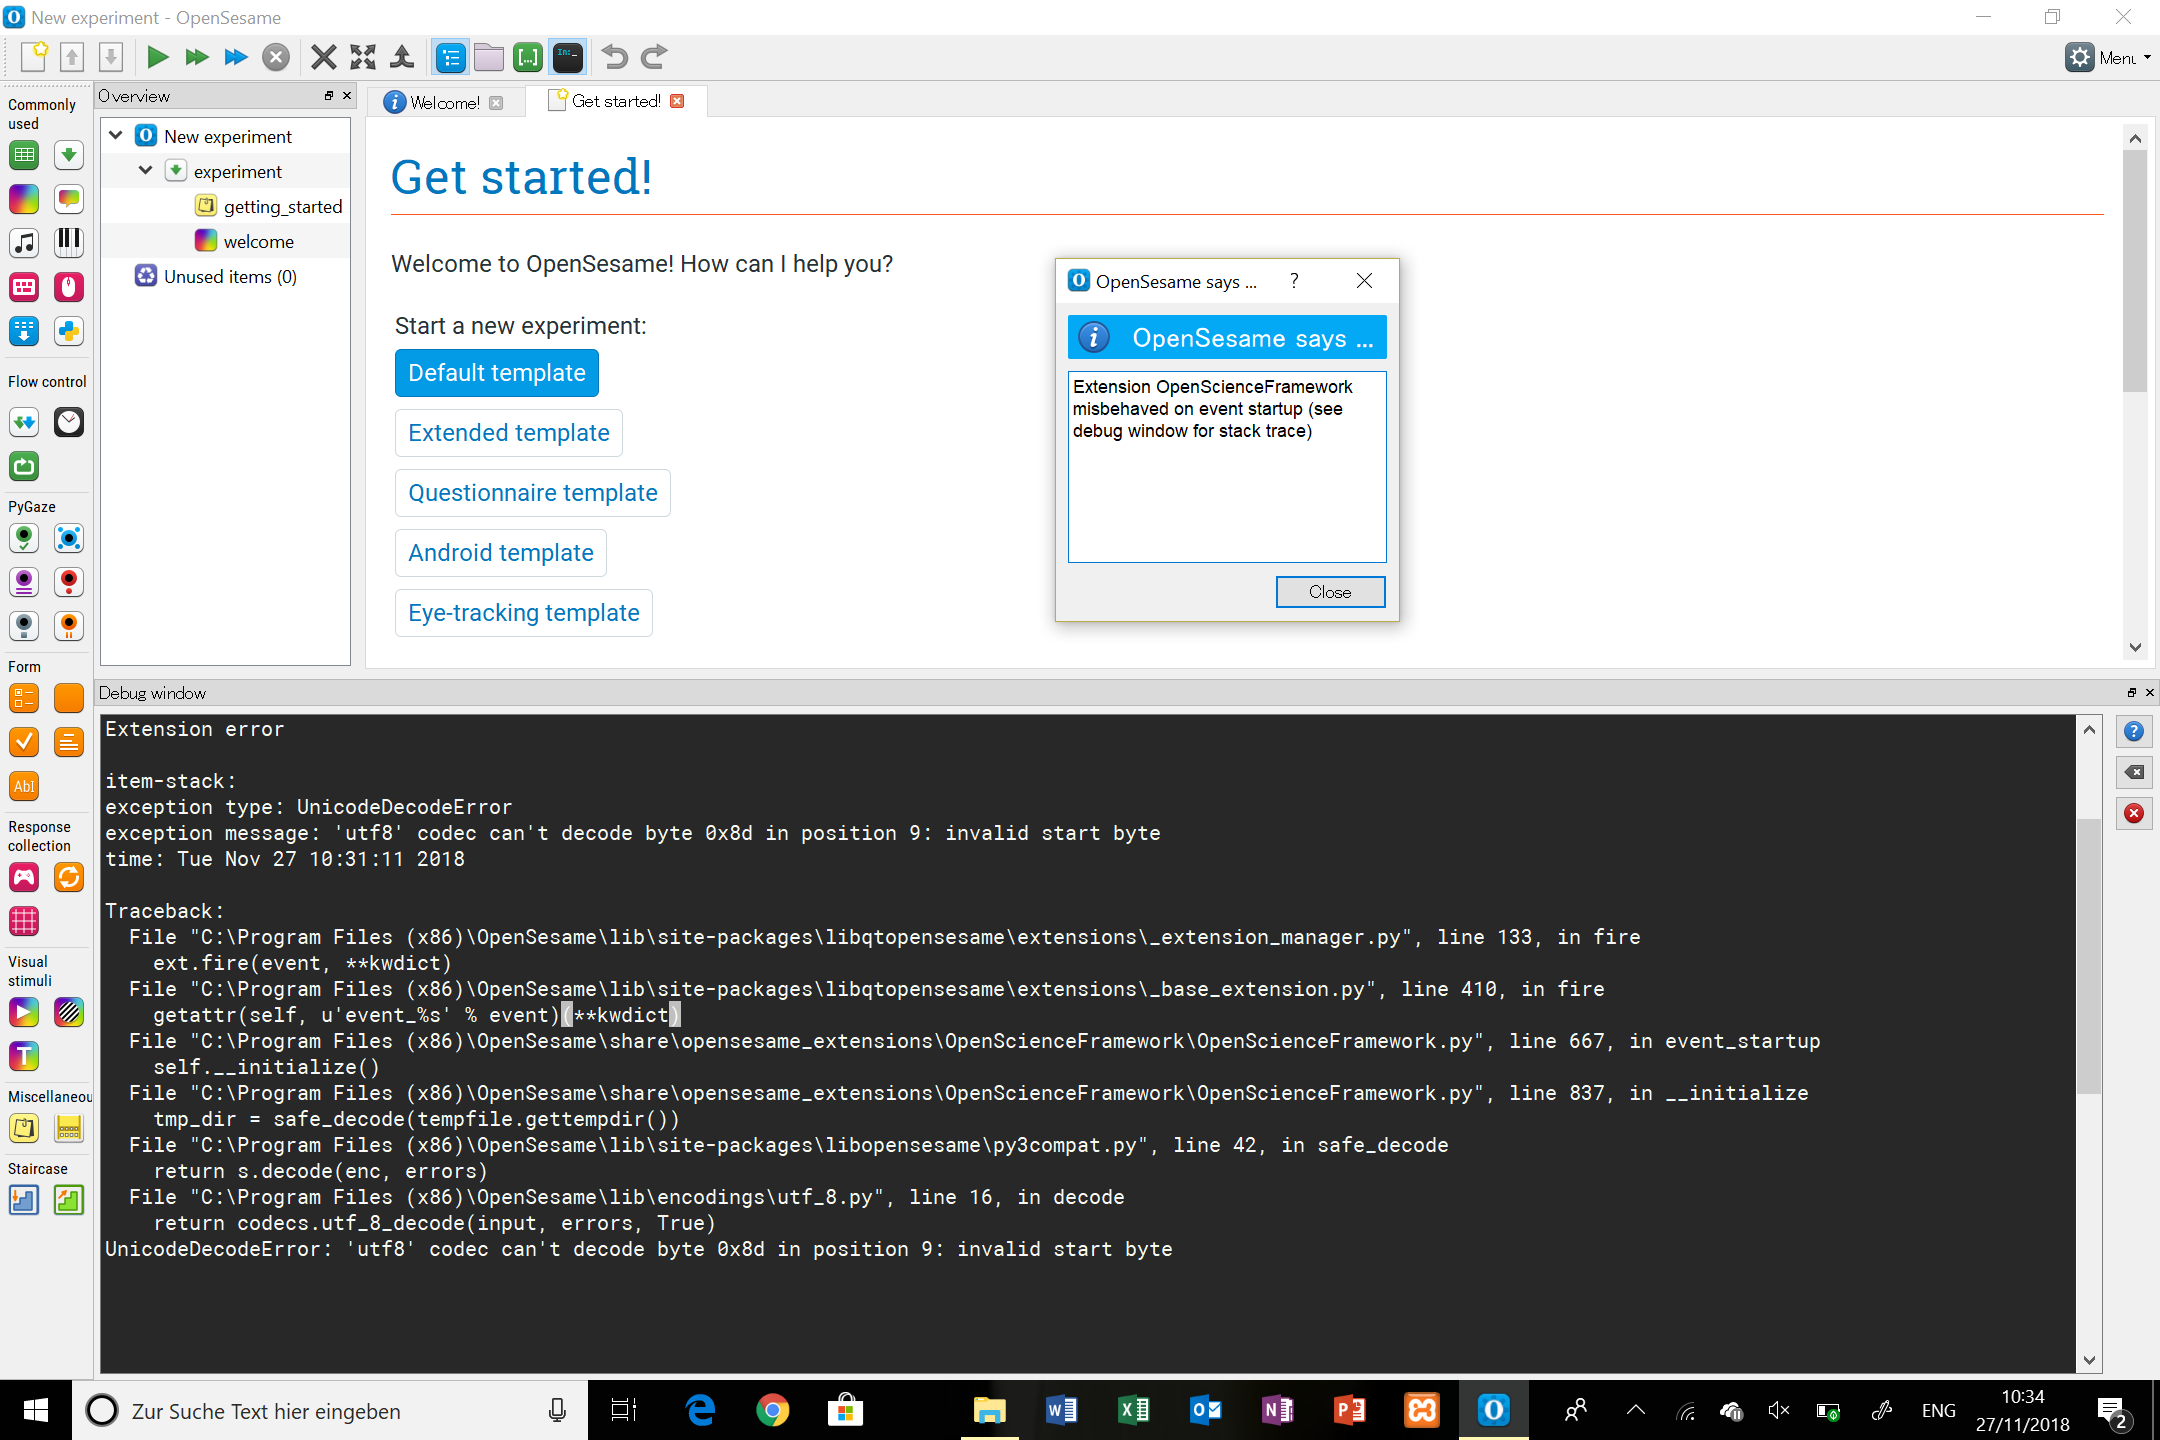2160x1440 pixels.
Task: Click the Kill experiment stop icon
Action: coord(276,57)
